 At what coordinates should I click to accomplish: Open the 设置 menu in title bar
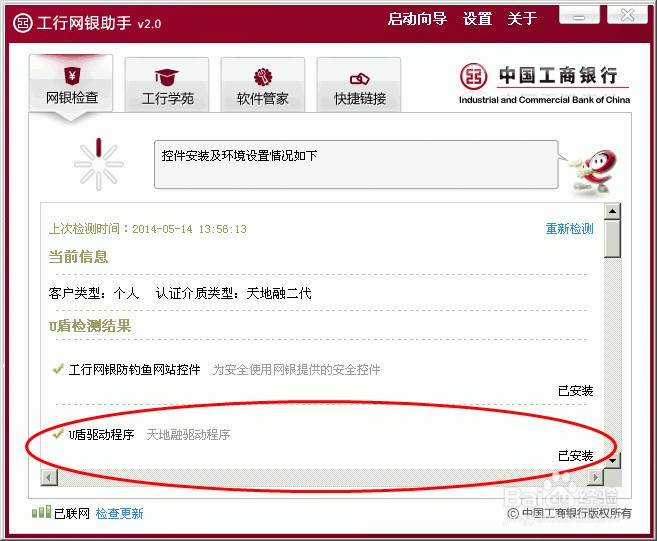(477, 19)
